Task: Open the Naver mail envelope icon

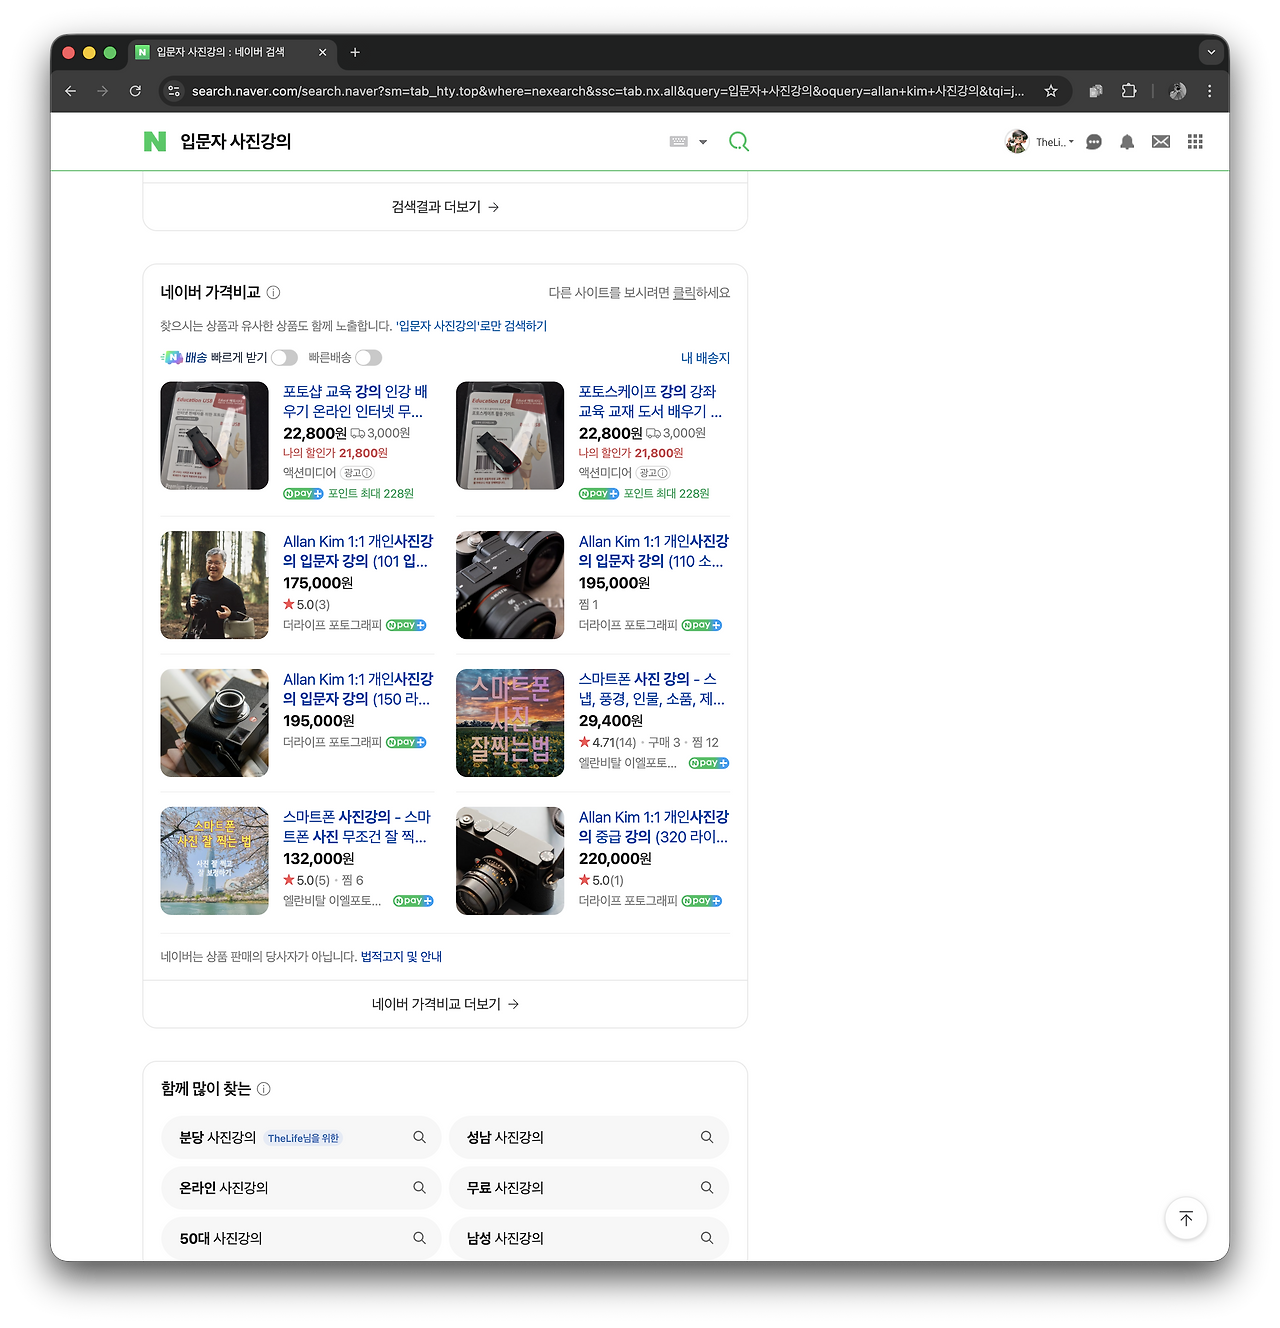Action: [x=1161, y=142]
